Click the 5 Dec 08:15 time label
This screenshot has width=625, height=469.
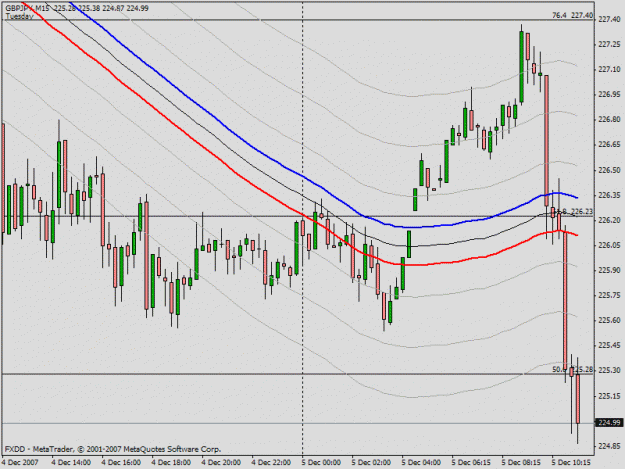click(521, 463)
